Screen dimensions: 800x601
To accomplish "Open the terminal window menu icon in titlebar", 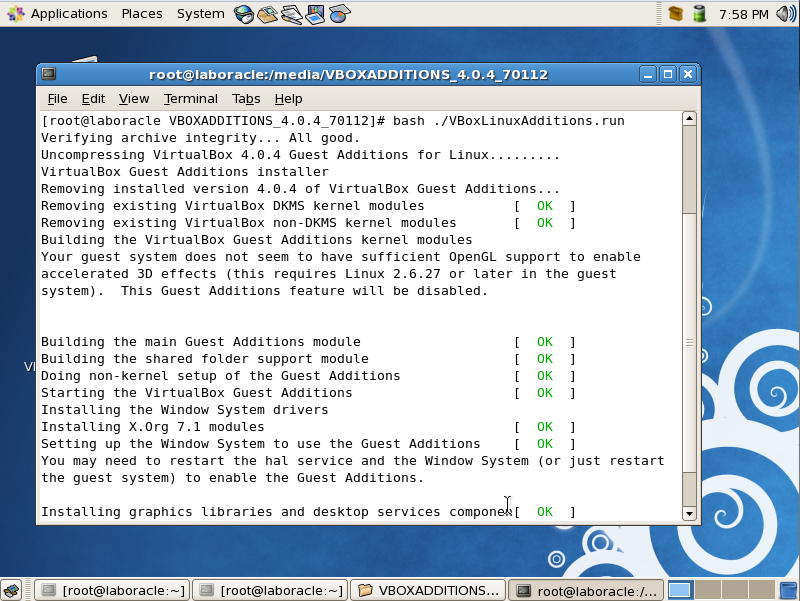I will pos(49,74).
